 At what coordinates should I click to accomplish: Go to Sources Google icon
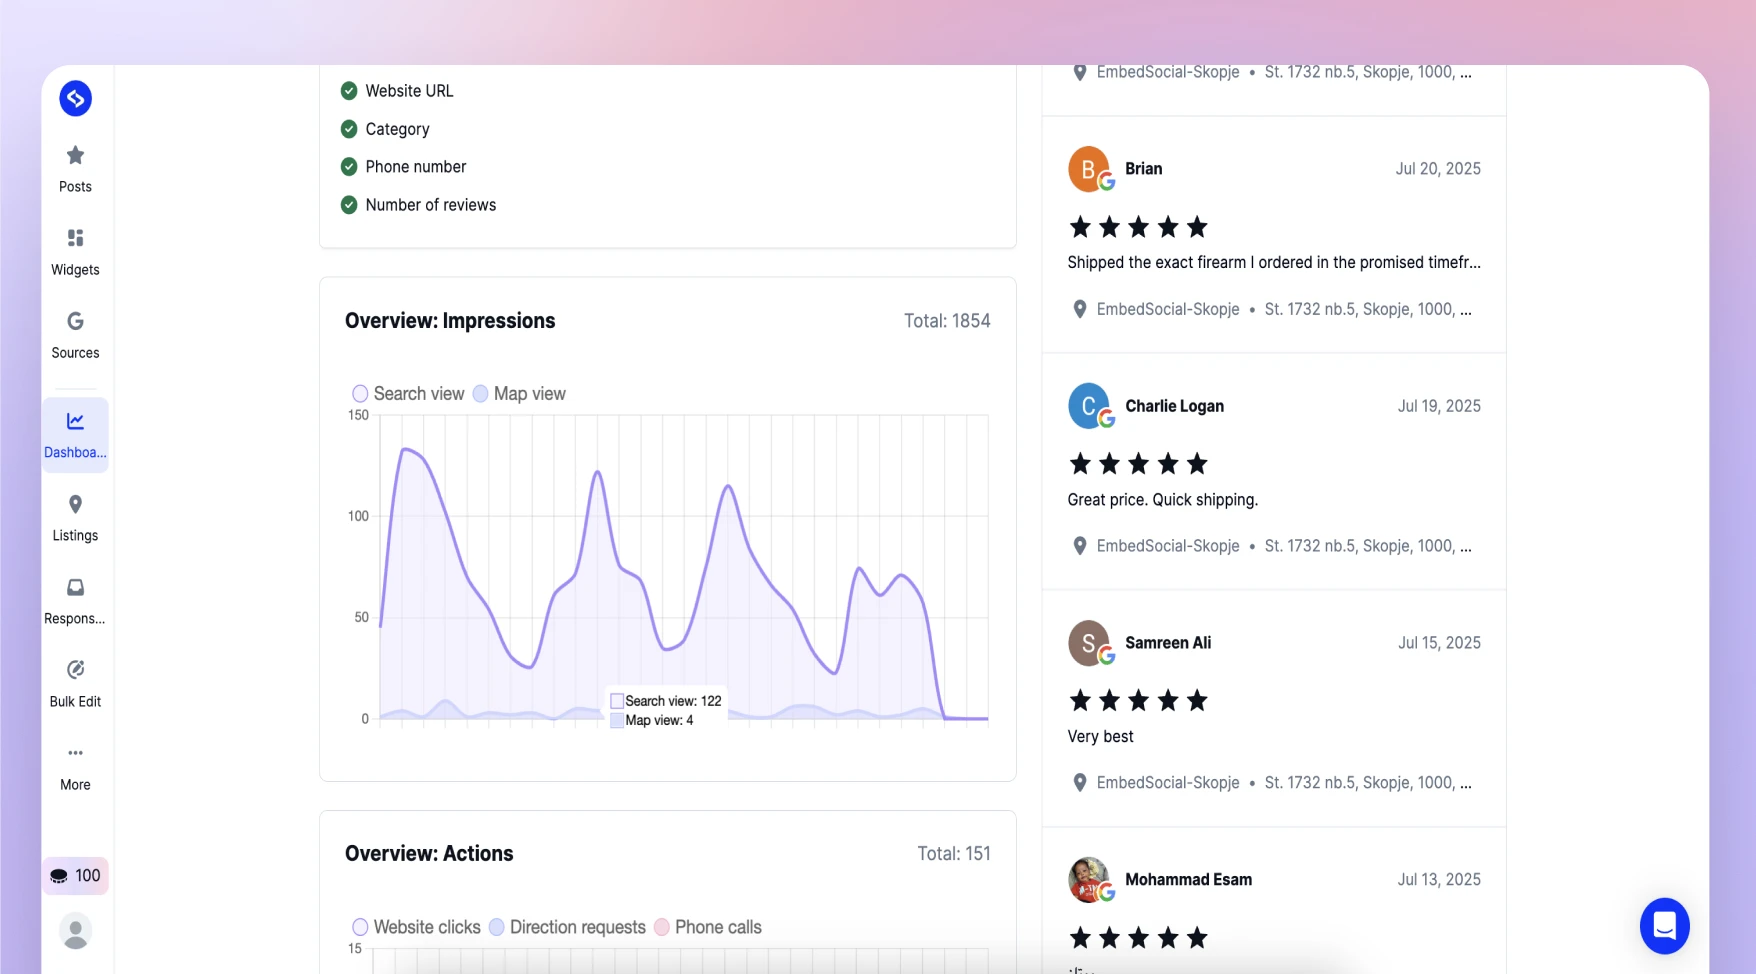[x=75, y=321]
